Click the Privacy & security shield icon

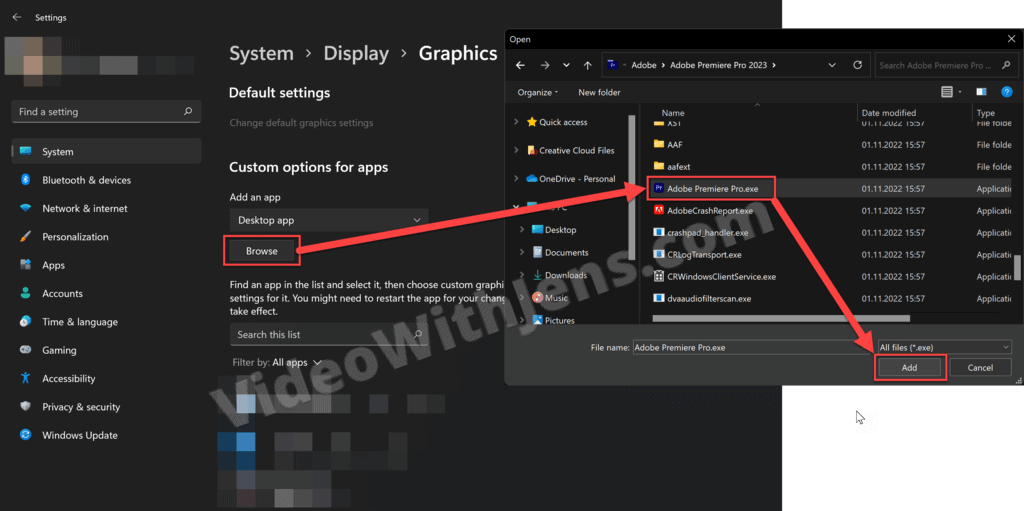coord(25,406)
